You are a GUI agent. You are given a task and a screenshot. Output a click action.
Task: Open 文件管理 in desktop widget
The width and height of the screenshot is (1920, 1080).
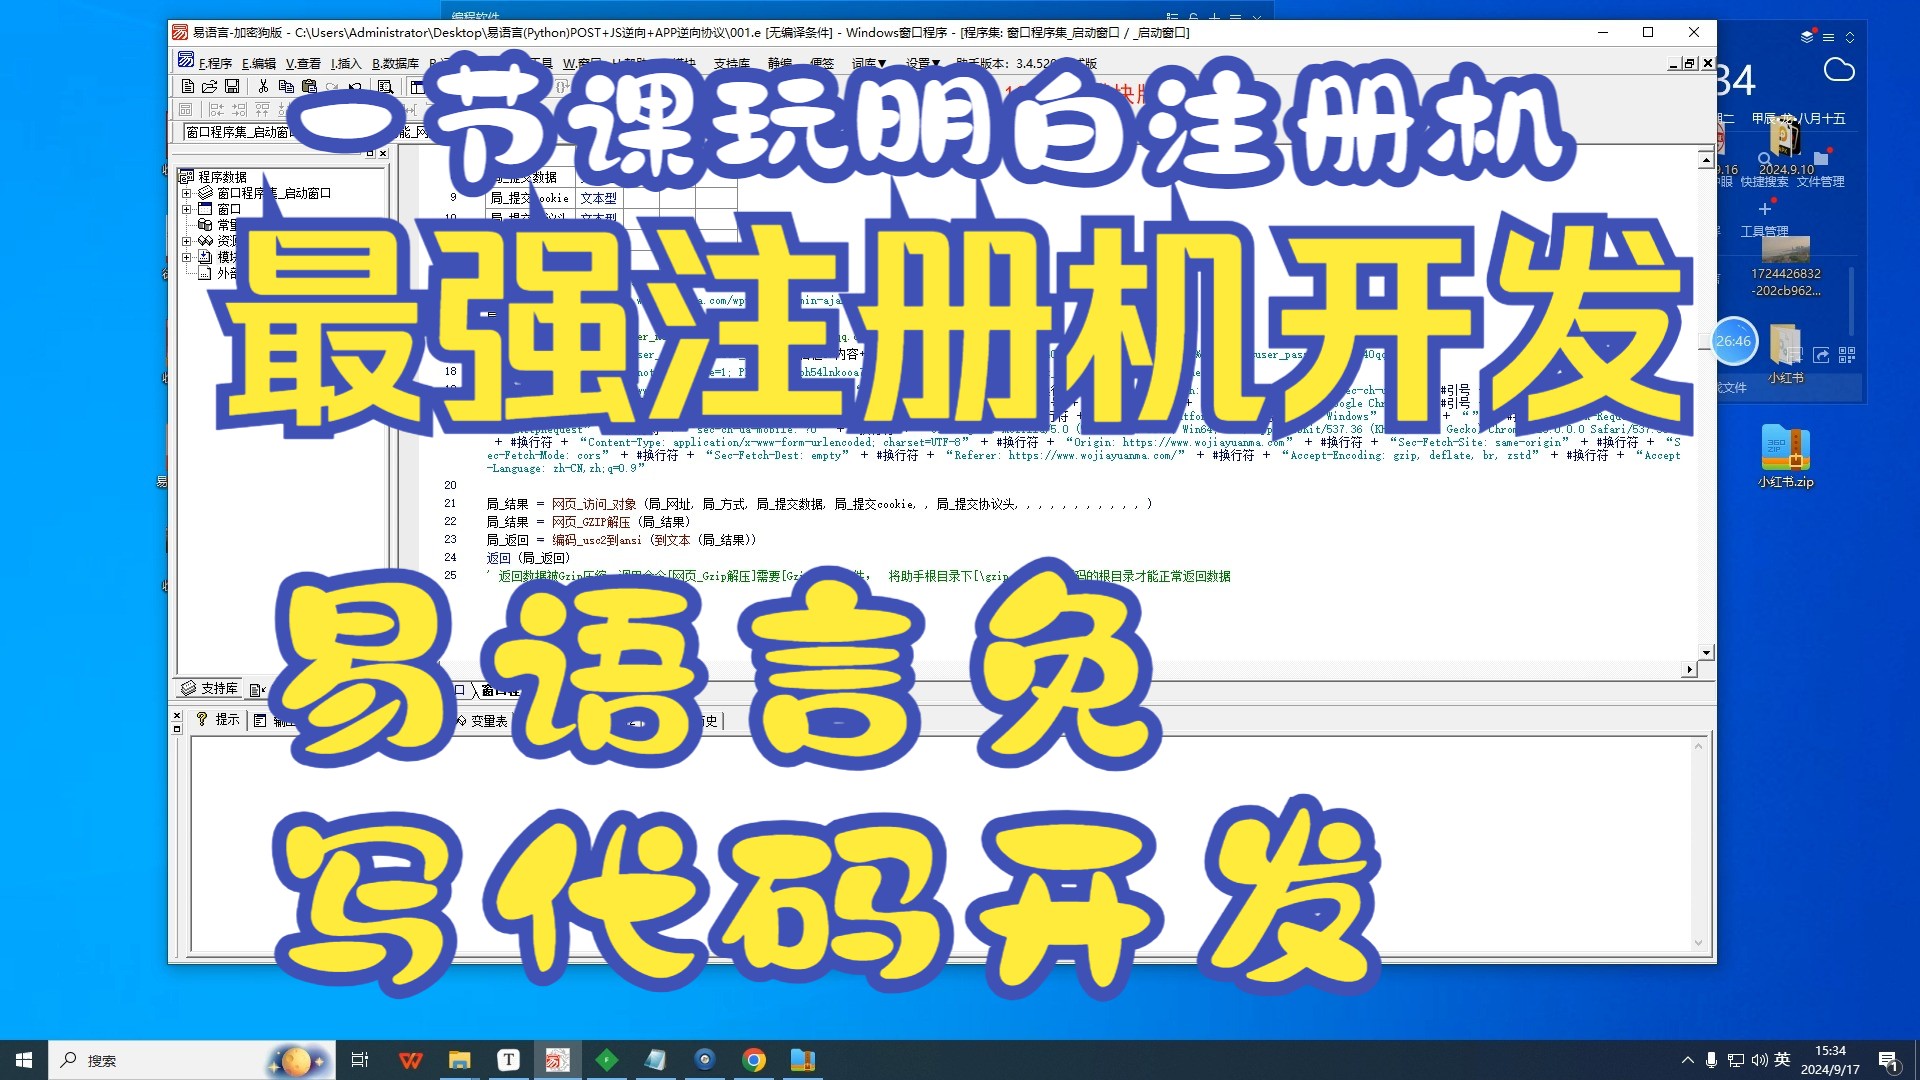[1820, 170]
